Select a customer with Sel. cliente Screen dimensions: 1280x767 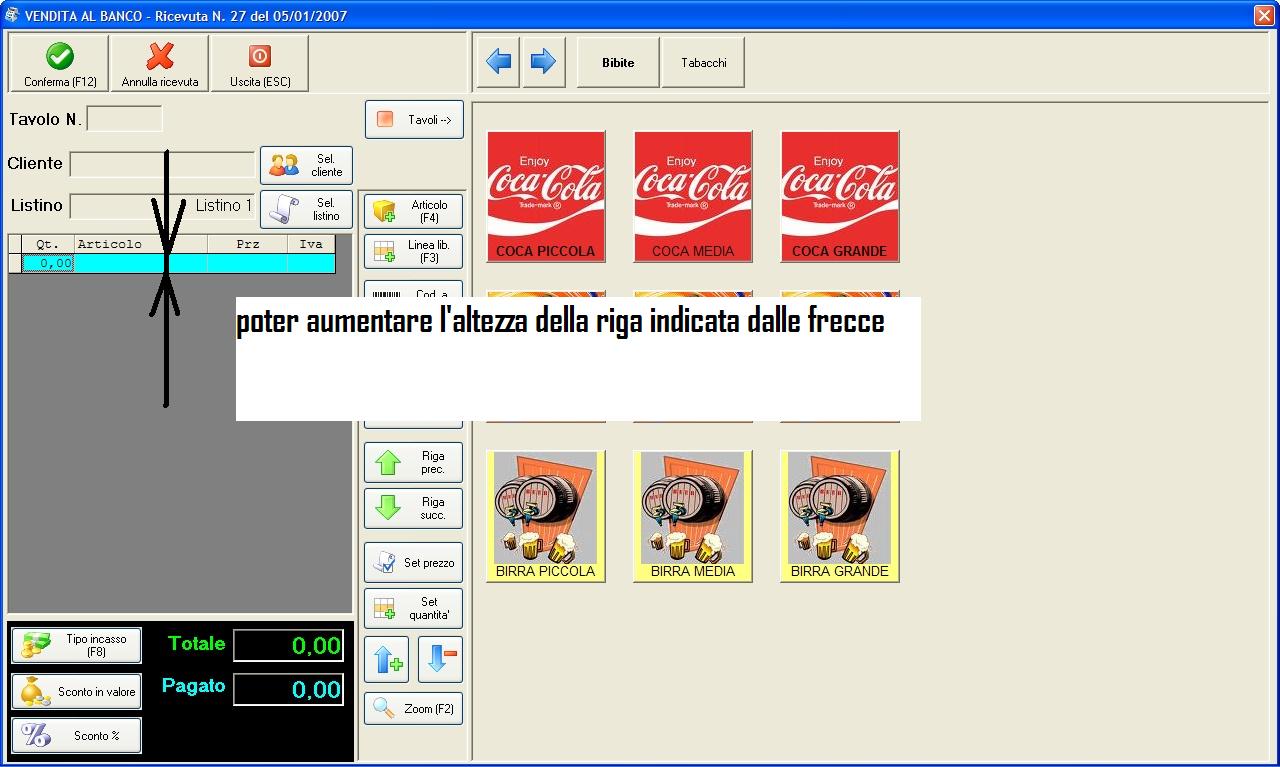click(306, 165)
